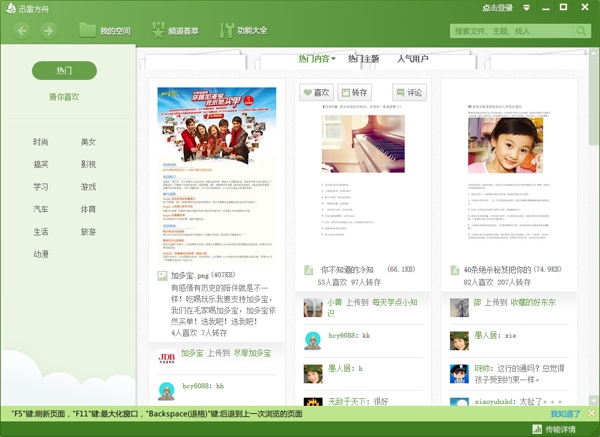Open the 收藏的好东东 topic link
Image resolution: width=600 pixels, height=437 pixels.
533,302
